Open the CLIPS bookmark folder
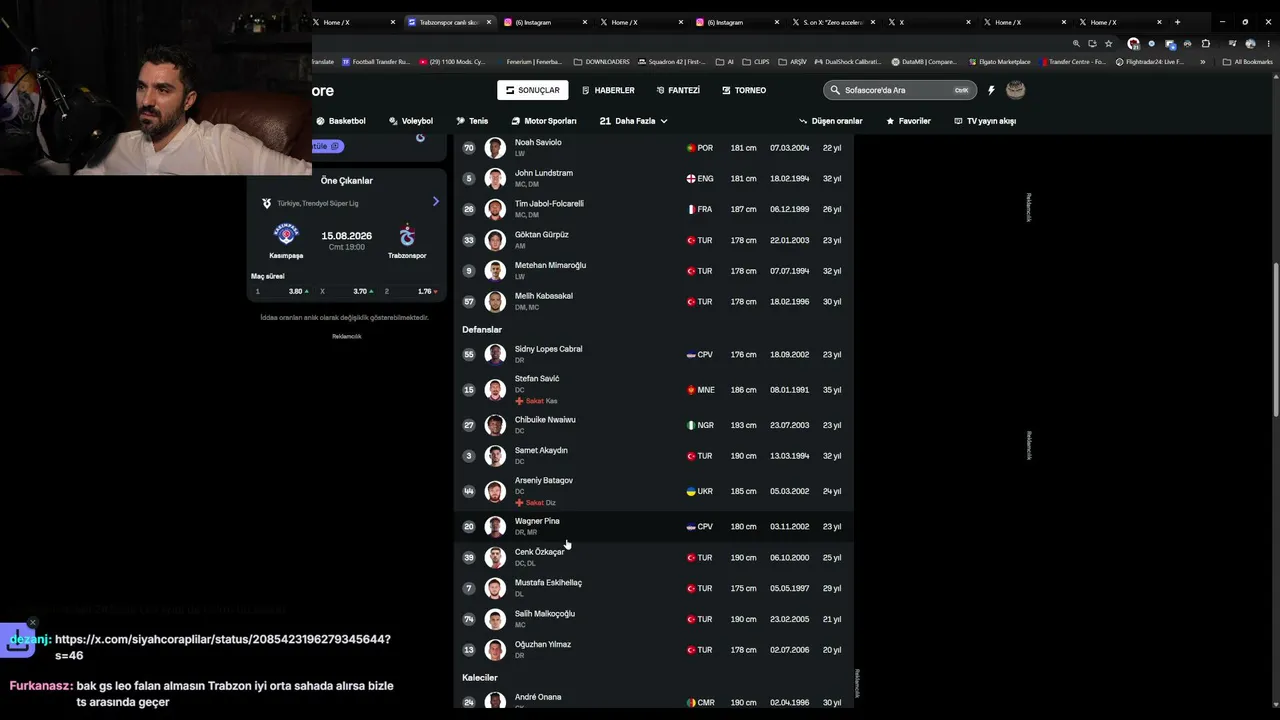 (x=756, y=62)
